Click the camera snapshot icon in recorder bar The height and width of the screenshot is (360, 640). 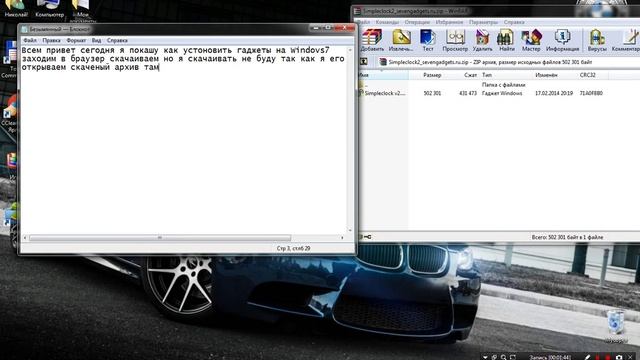coord(619,357)
